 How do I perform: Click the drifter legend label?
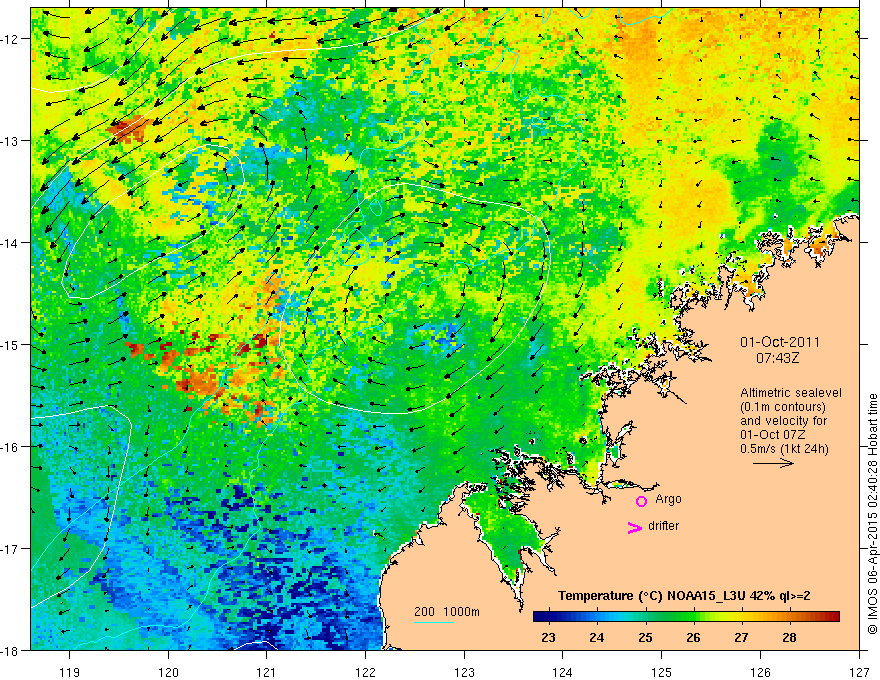point(663,526)
